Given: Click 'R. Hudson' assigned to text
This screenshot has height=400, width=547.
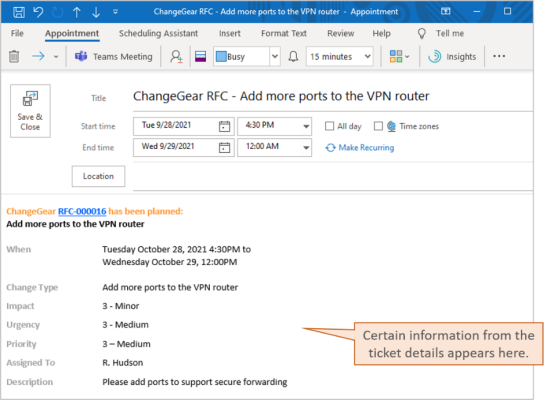Looking at the screenshot, I should 122,363.
